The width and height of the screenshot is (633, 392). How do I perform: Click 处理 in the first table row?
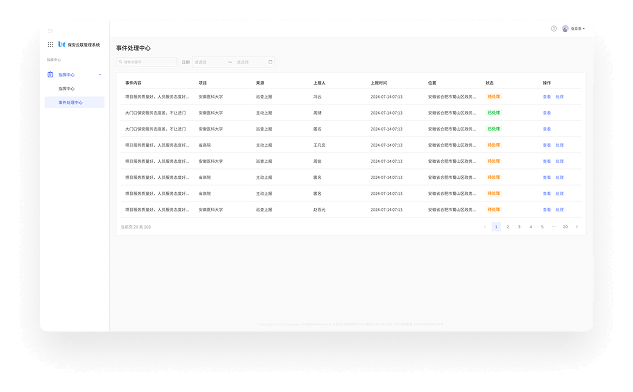[x=560, y=97]
